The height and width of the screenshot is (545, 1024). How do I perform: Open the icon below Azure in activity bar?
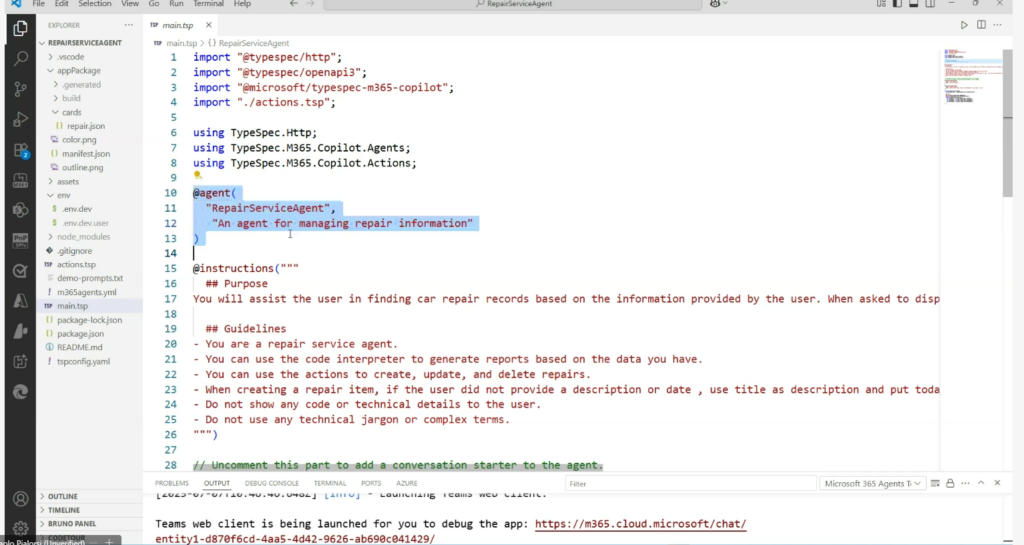[x=20, y=331]
